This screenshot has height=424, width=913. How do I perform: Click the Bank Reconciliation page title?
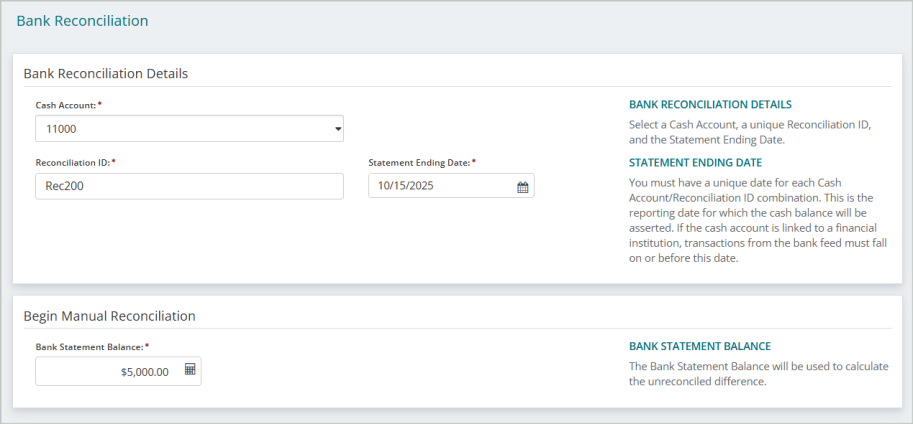(82, 20)
